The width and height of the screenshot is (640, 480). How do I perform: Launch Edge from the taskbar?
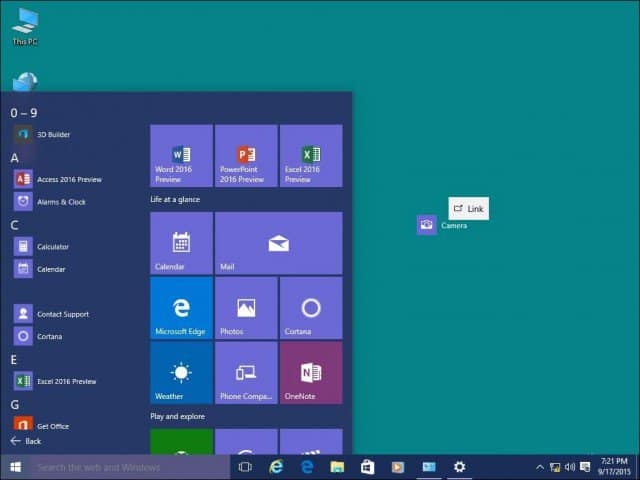click(307, 467)
